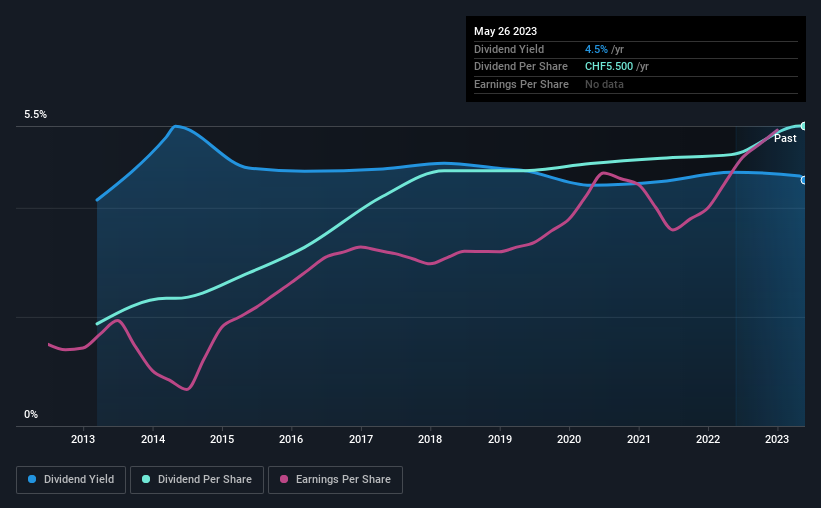
Task: Click the 0% y-axis label
Action: (x=31, y=415)
